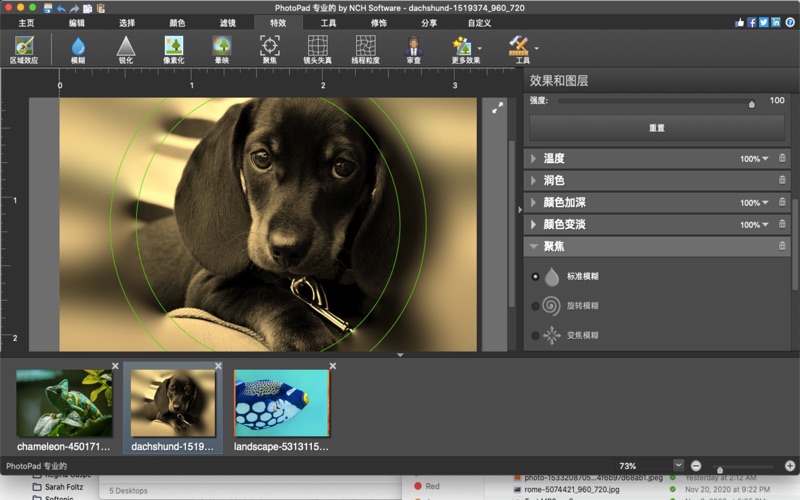
Task: Choose the 旋转模糊 radio option
Action: click(536, 306)
